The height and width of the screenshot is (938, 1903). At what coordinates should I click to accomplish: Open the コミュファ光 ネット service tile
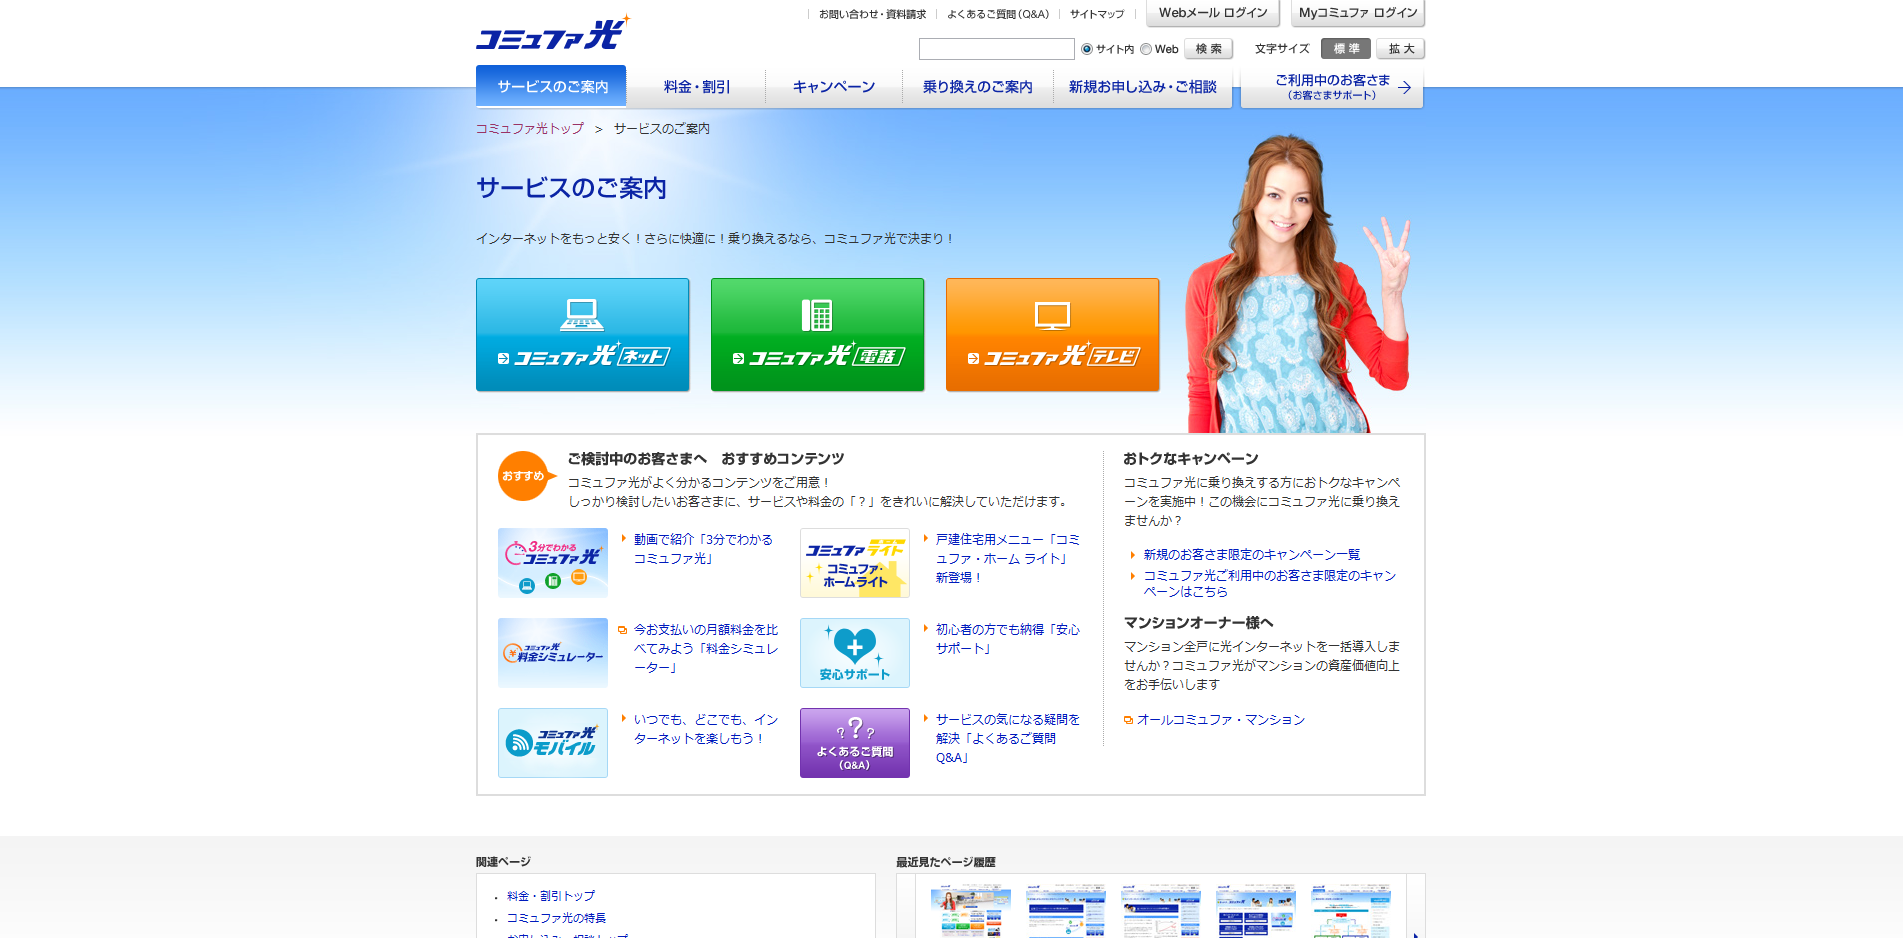coord(582,334)
